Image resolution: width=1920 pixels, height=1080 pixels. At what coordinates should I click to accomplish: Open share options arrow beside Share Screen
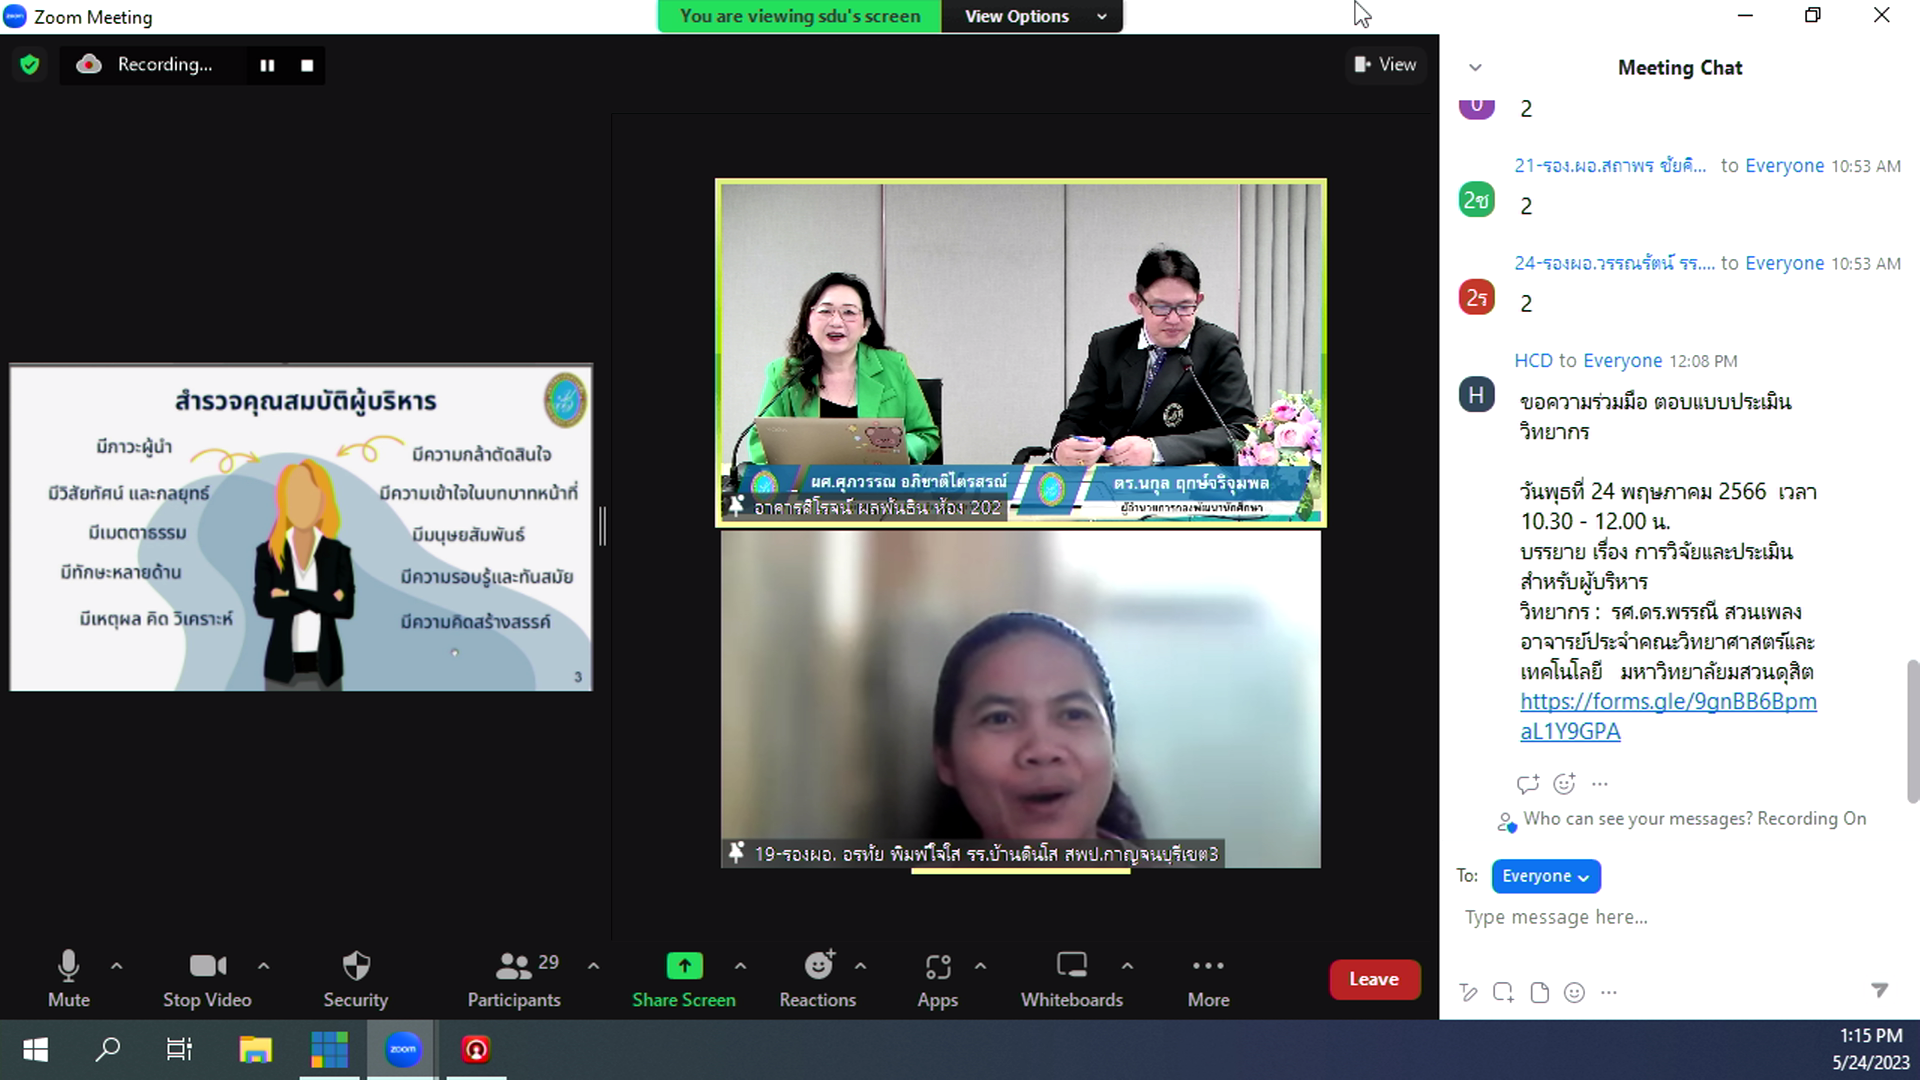tap(740, 966)
